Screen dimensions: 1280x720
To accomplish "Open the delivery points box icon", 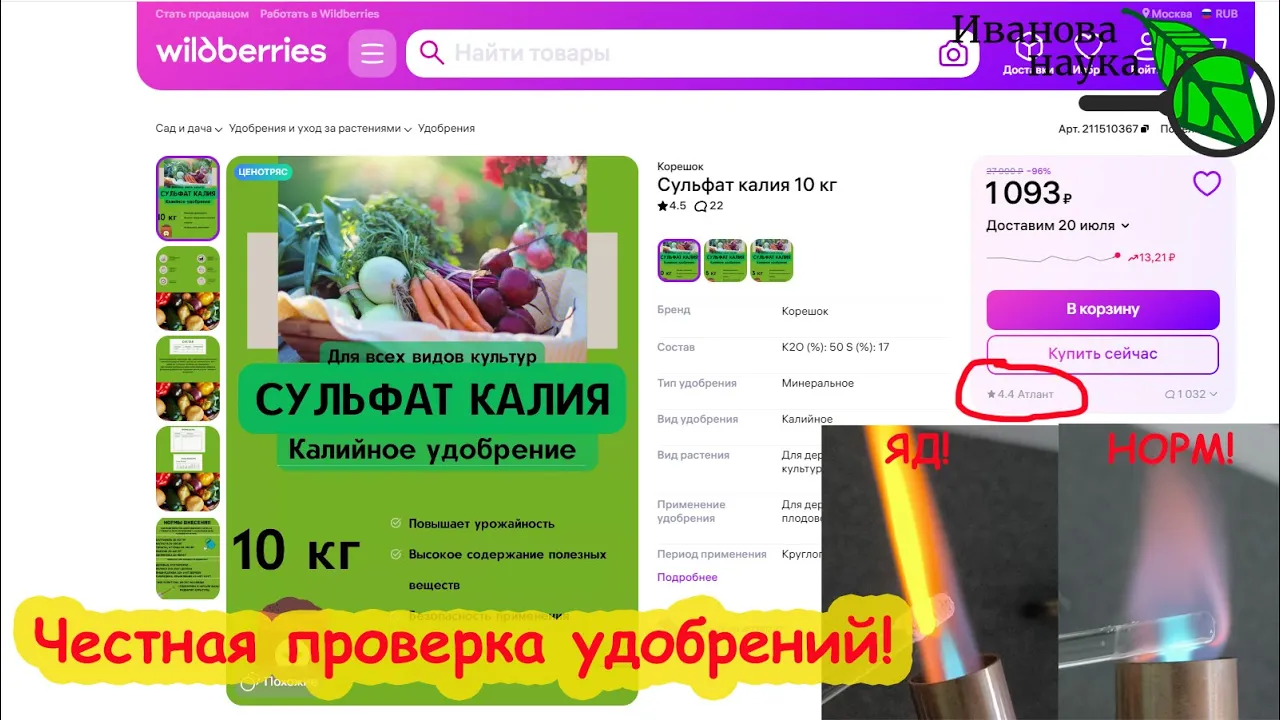I will pyautogui.click(x=1029, y=47).
